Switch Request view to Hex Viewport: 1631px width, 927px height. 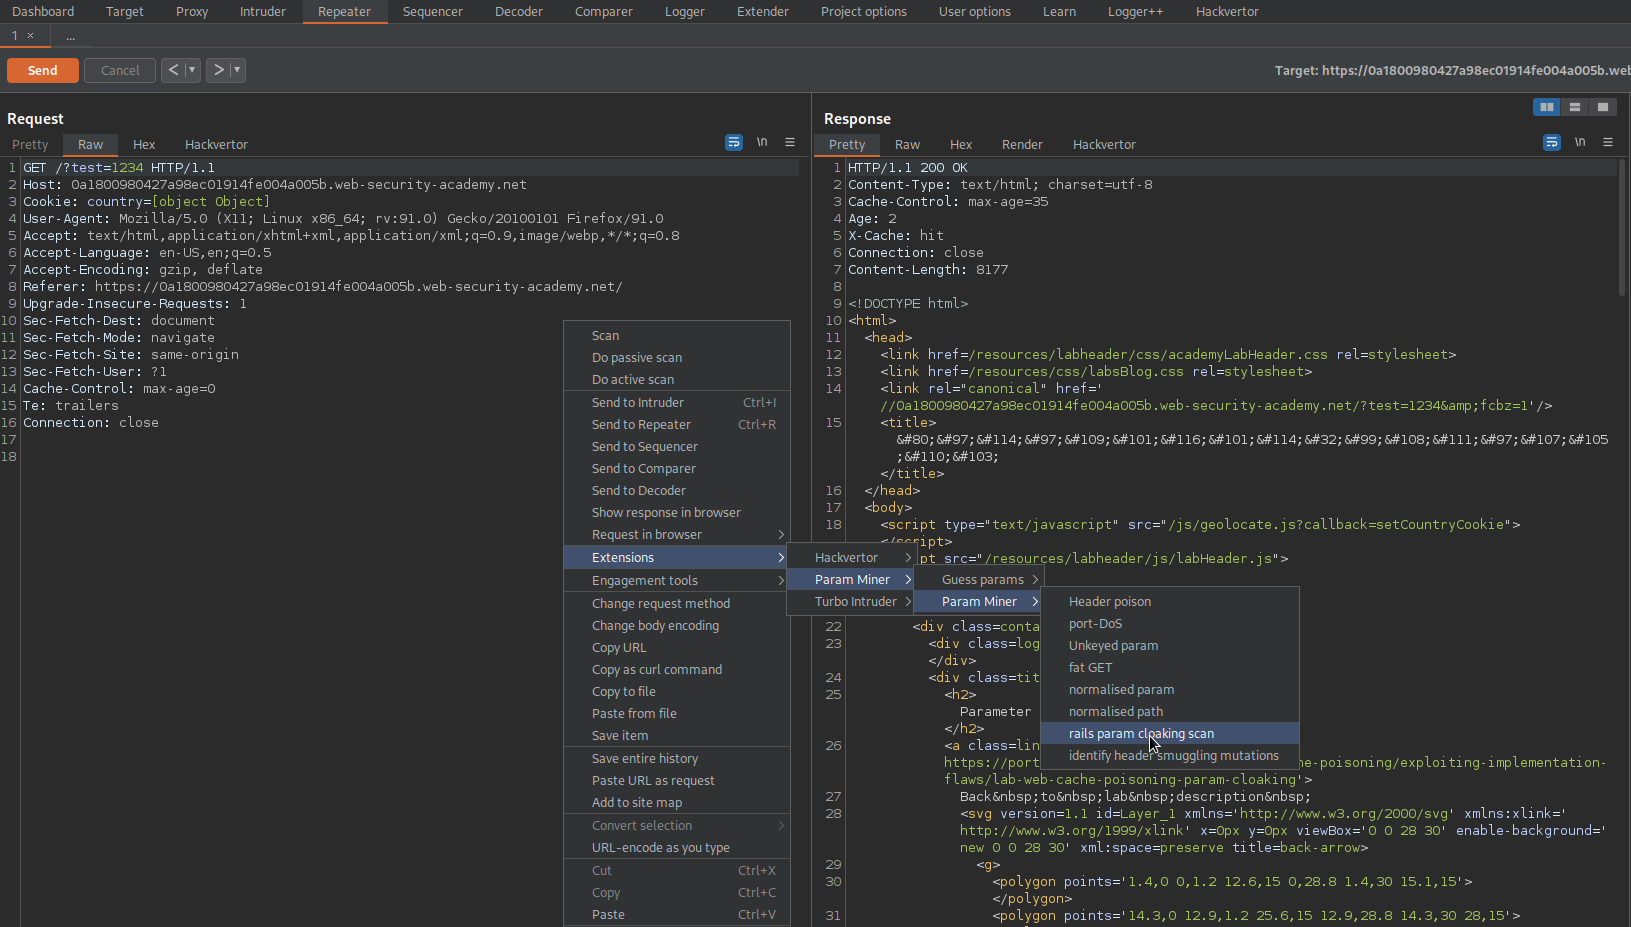(144, 145)
